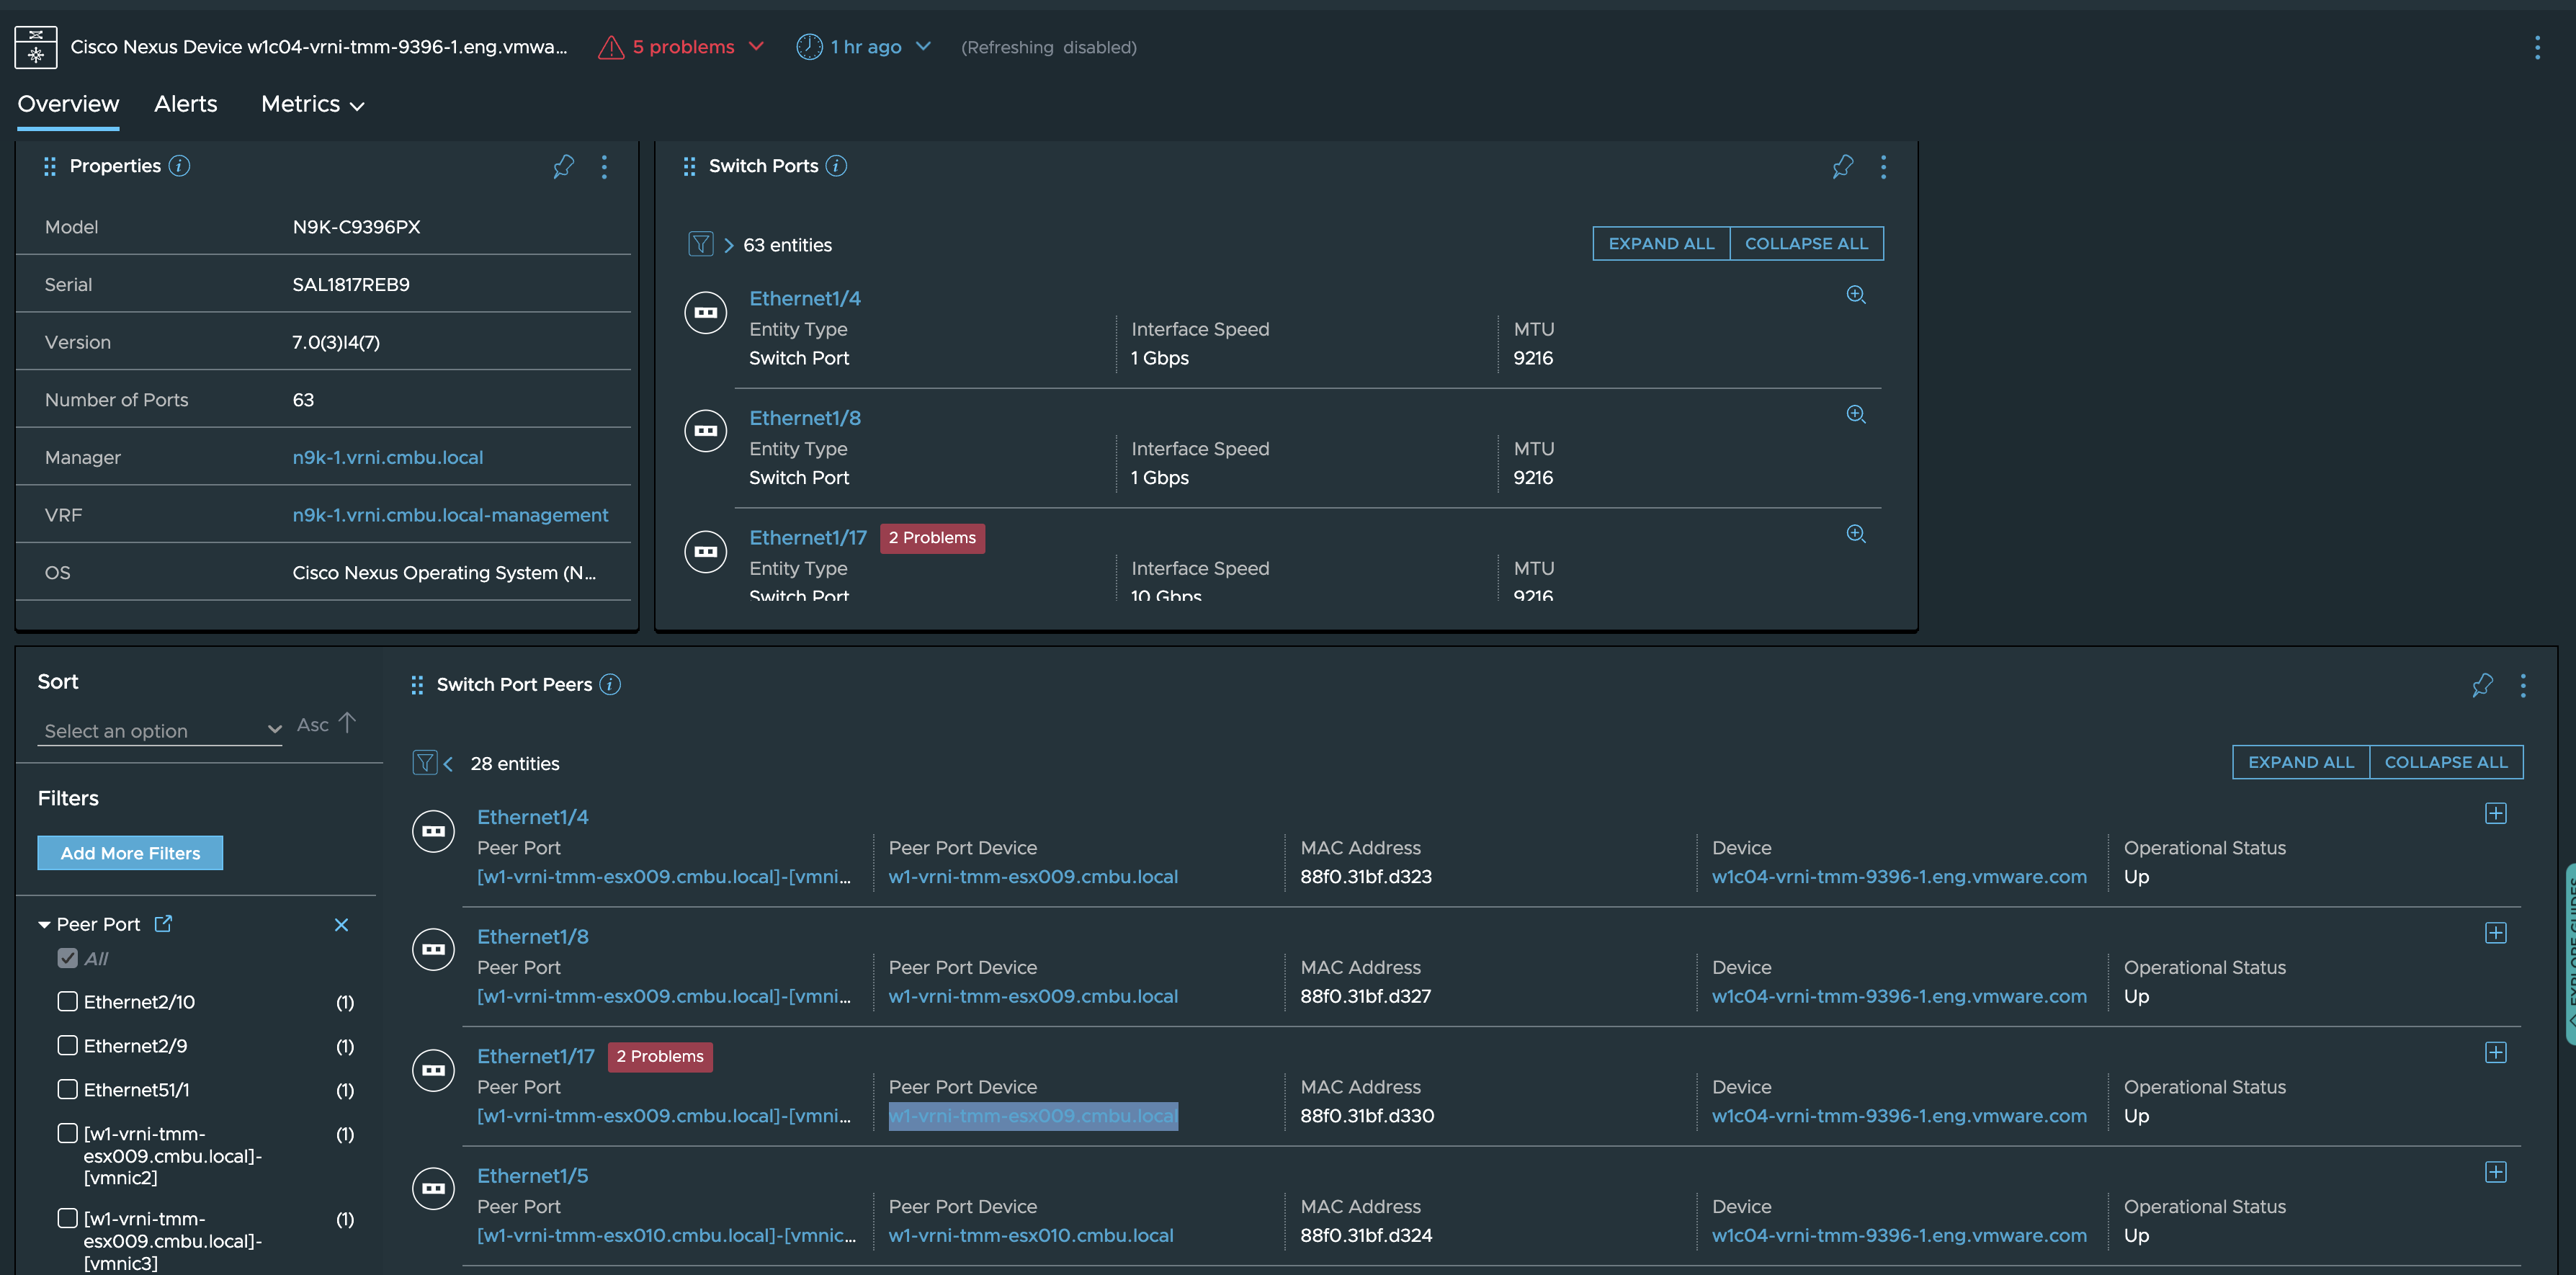The width and height of the screenshot is (2576, 1275).
Task: Click the Switch Ports info icon
Action: pyautogui.click(x=837, y=166)
